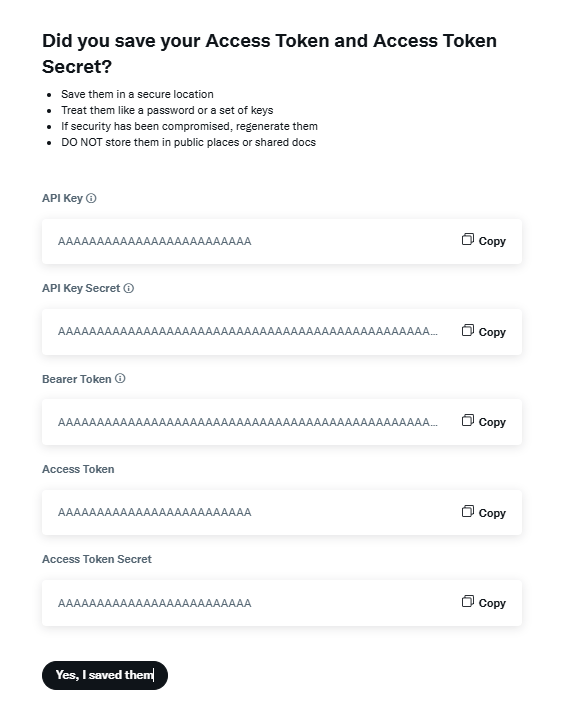Click the copy icon in API Key row
Viewport: 568px width, 719px height.
[468, 239]
